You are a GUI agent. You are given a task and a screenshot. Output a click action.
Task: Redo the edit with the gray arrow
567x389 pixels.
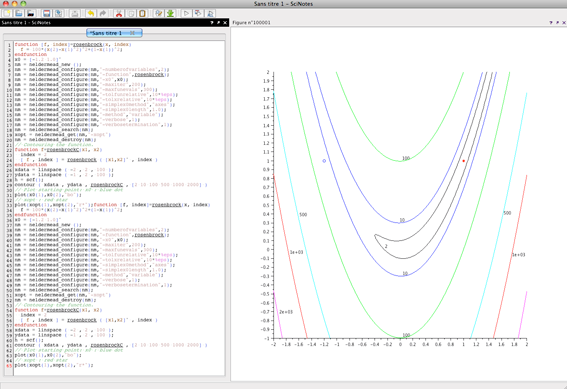(103, 13)
